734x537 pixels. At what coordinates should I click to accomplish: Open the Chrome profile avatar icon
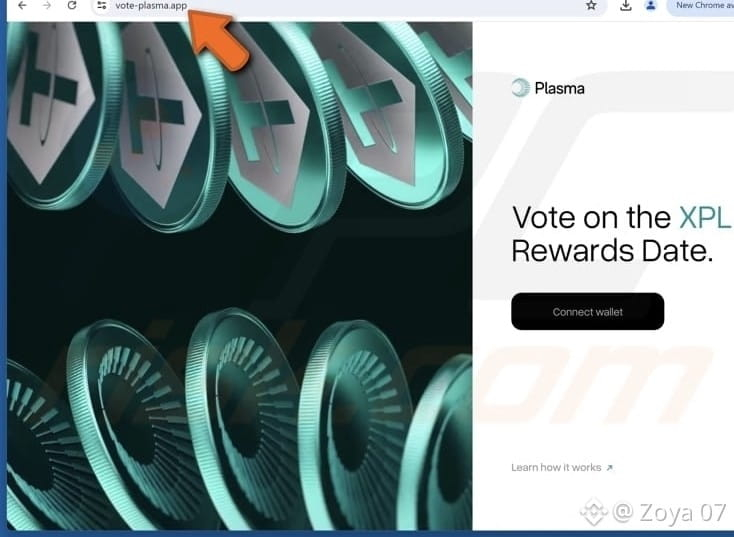click(651, 6)
